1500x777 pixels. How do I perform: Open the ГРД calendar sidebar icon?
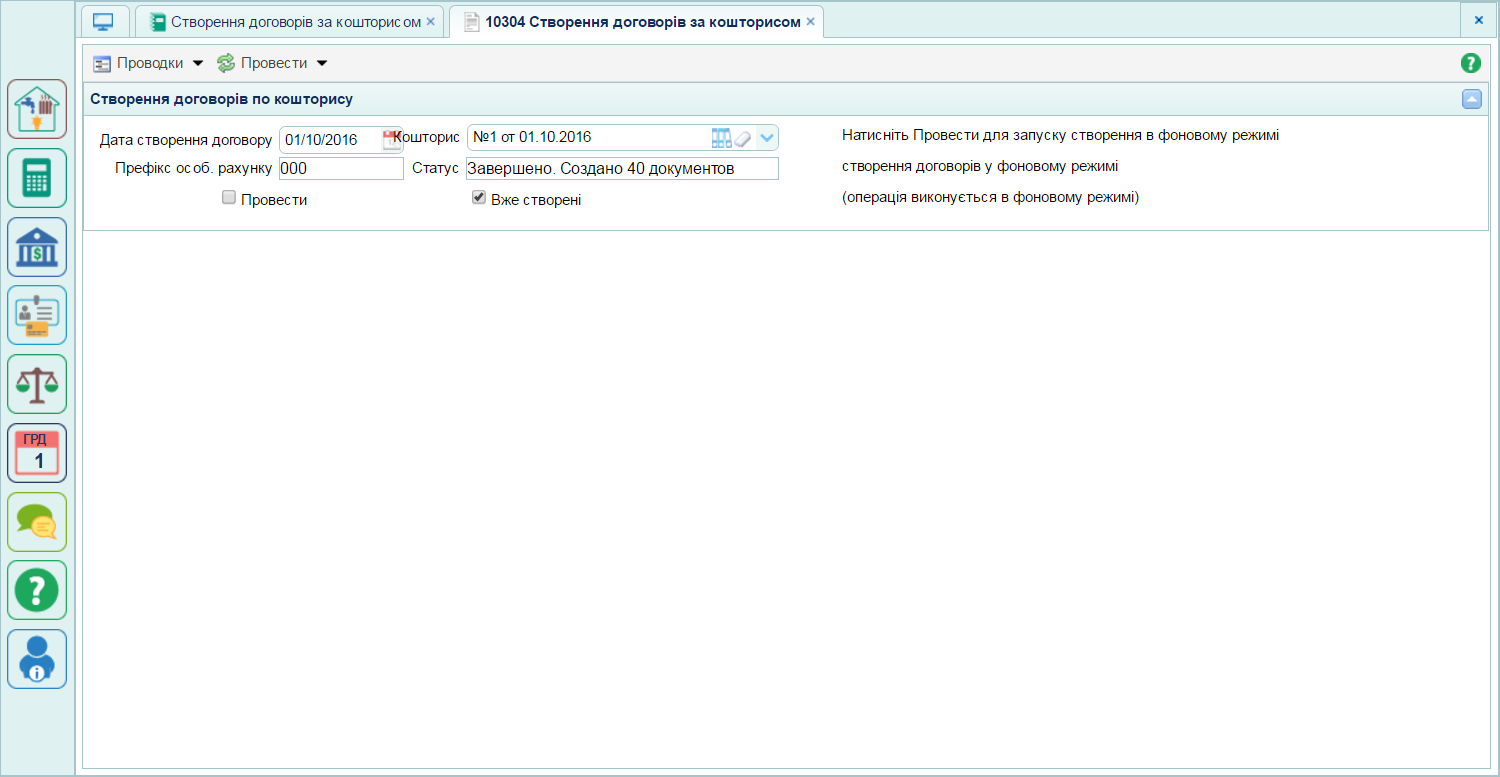coord(37,453)
